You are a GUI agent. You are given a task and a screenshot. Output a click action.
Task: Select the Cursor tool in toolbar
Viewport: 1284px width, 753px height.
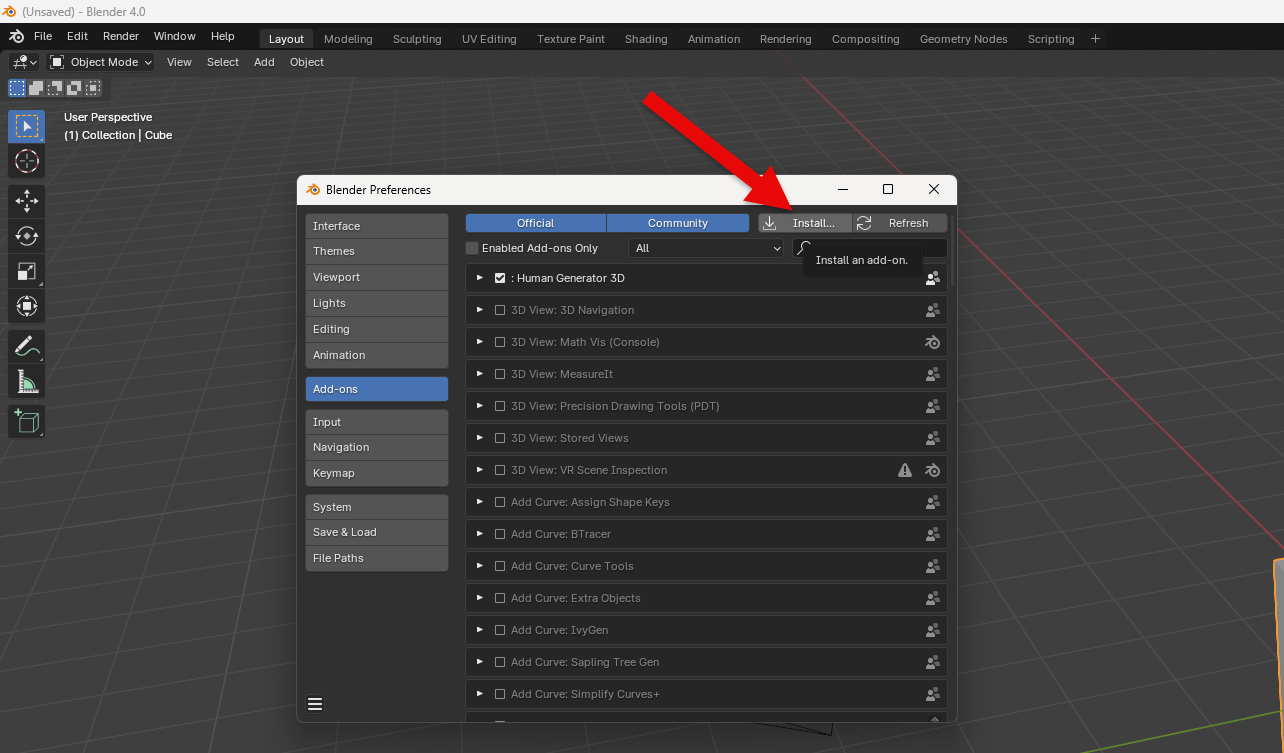pos(27,160)
